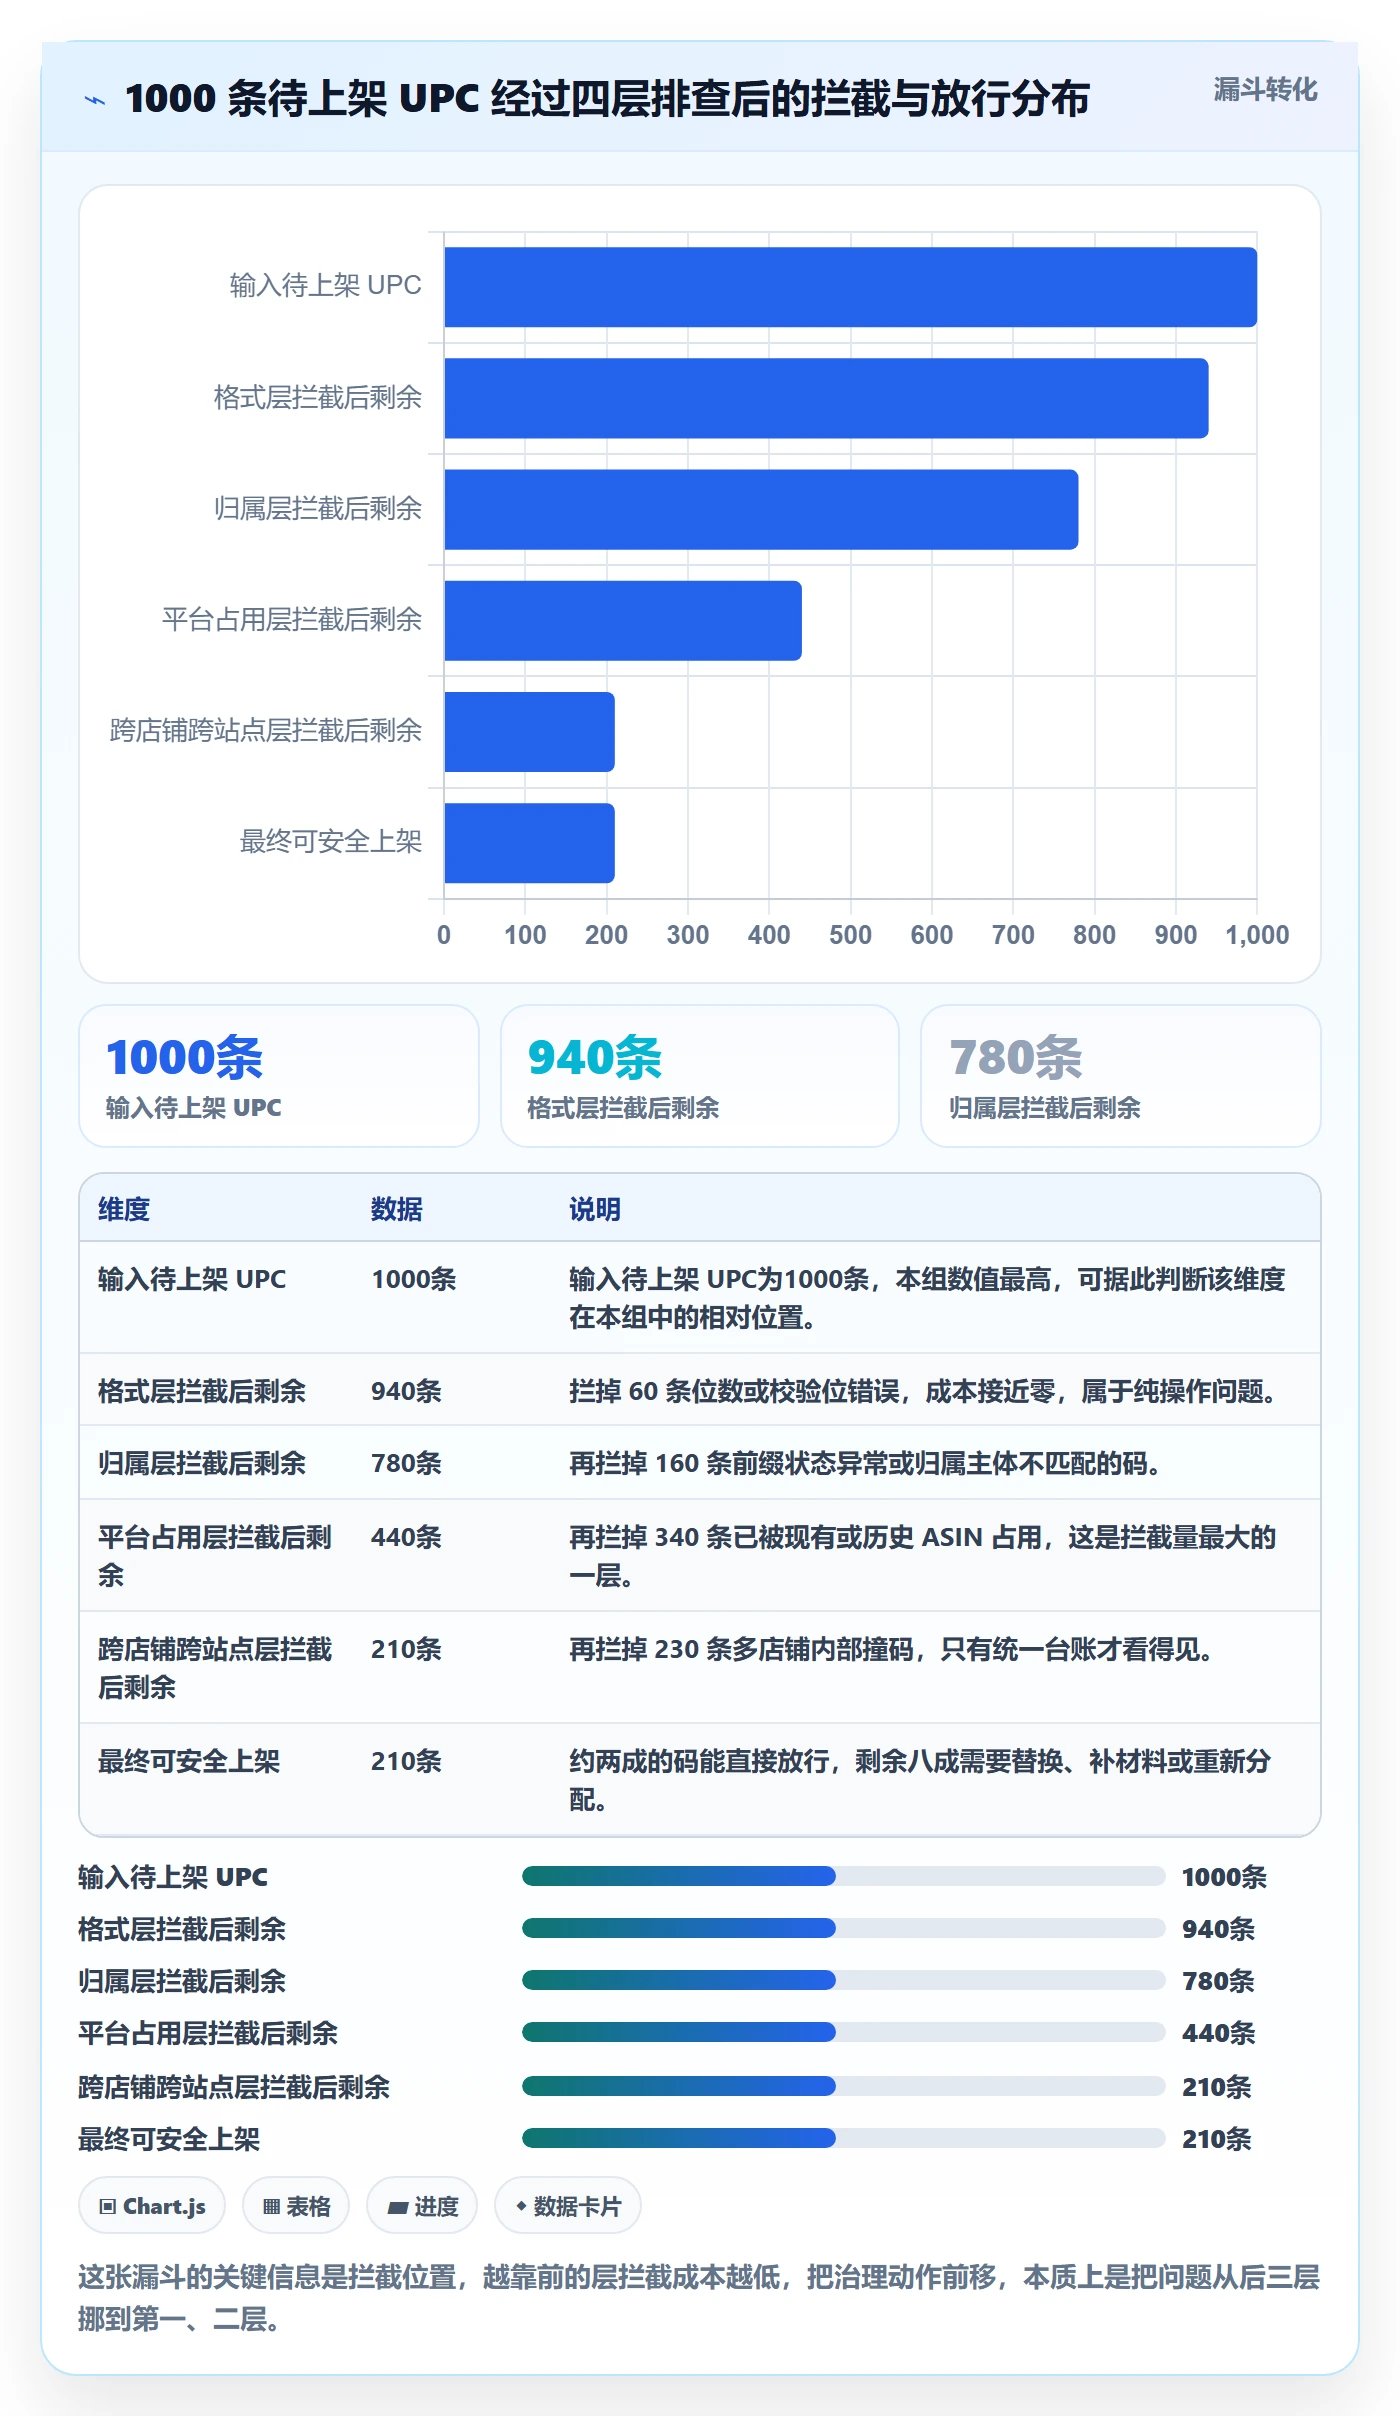Click the 440条 table cell
The width and height of the screenshot is (1400, 2416).
406,1537
